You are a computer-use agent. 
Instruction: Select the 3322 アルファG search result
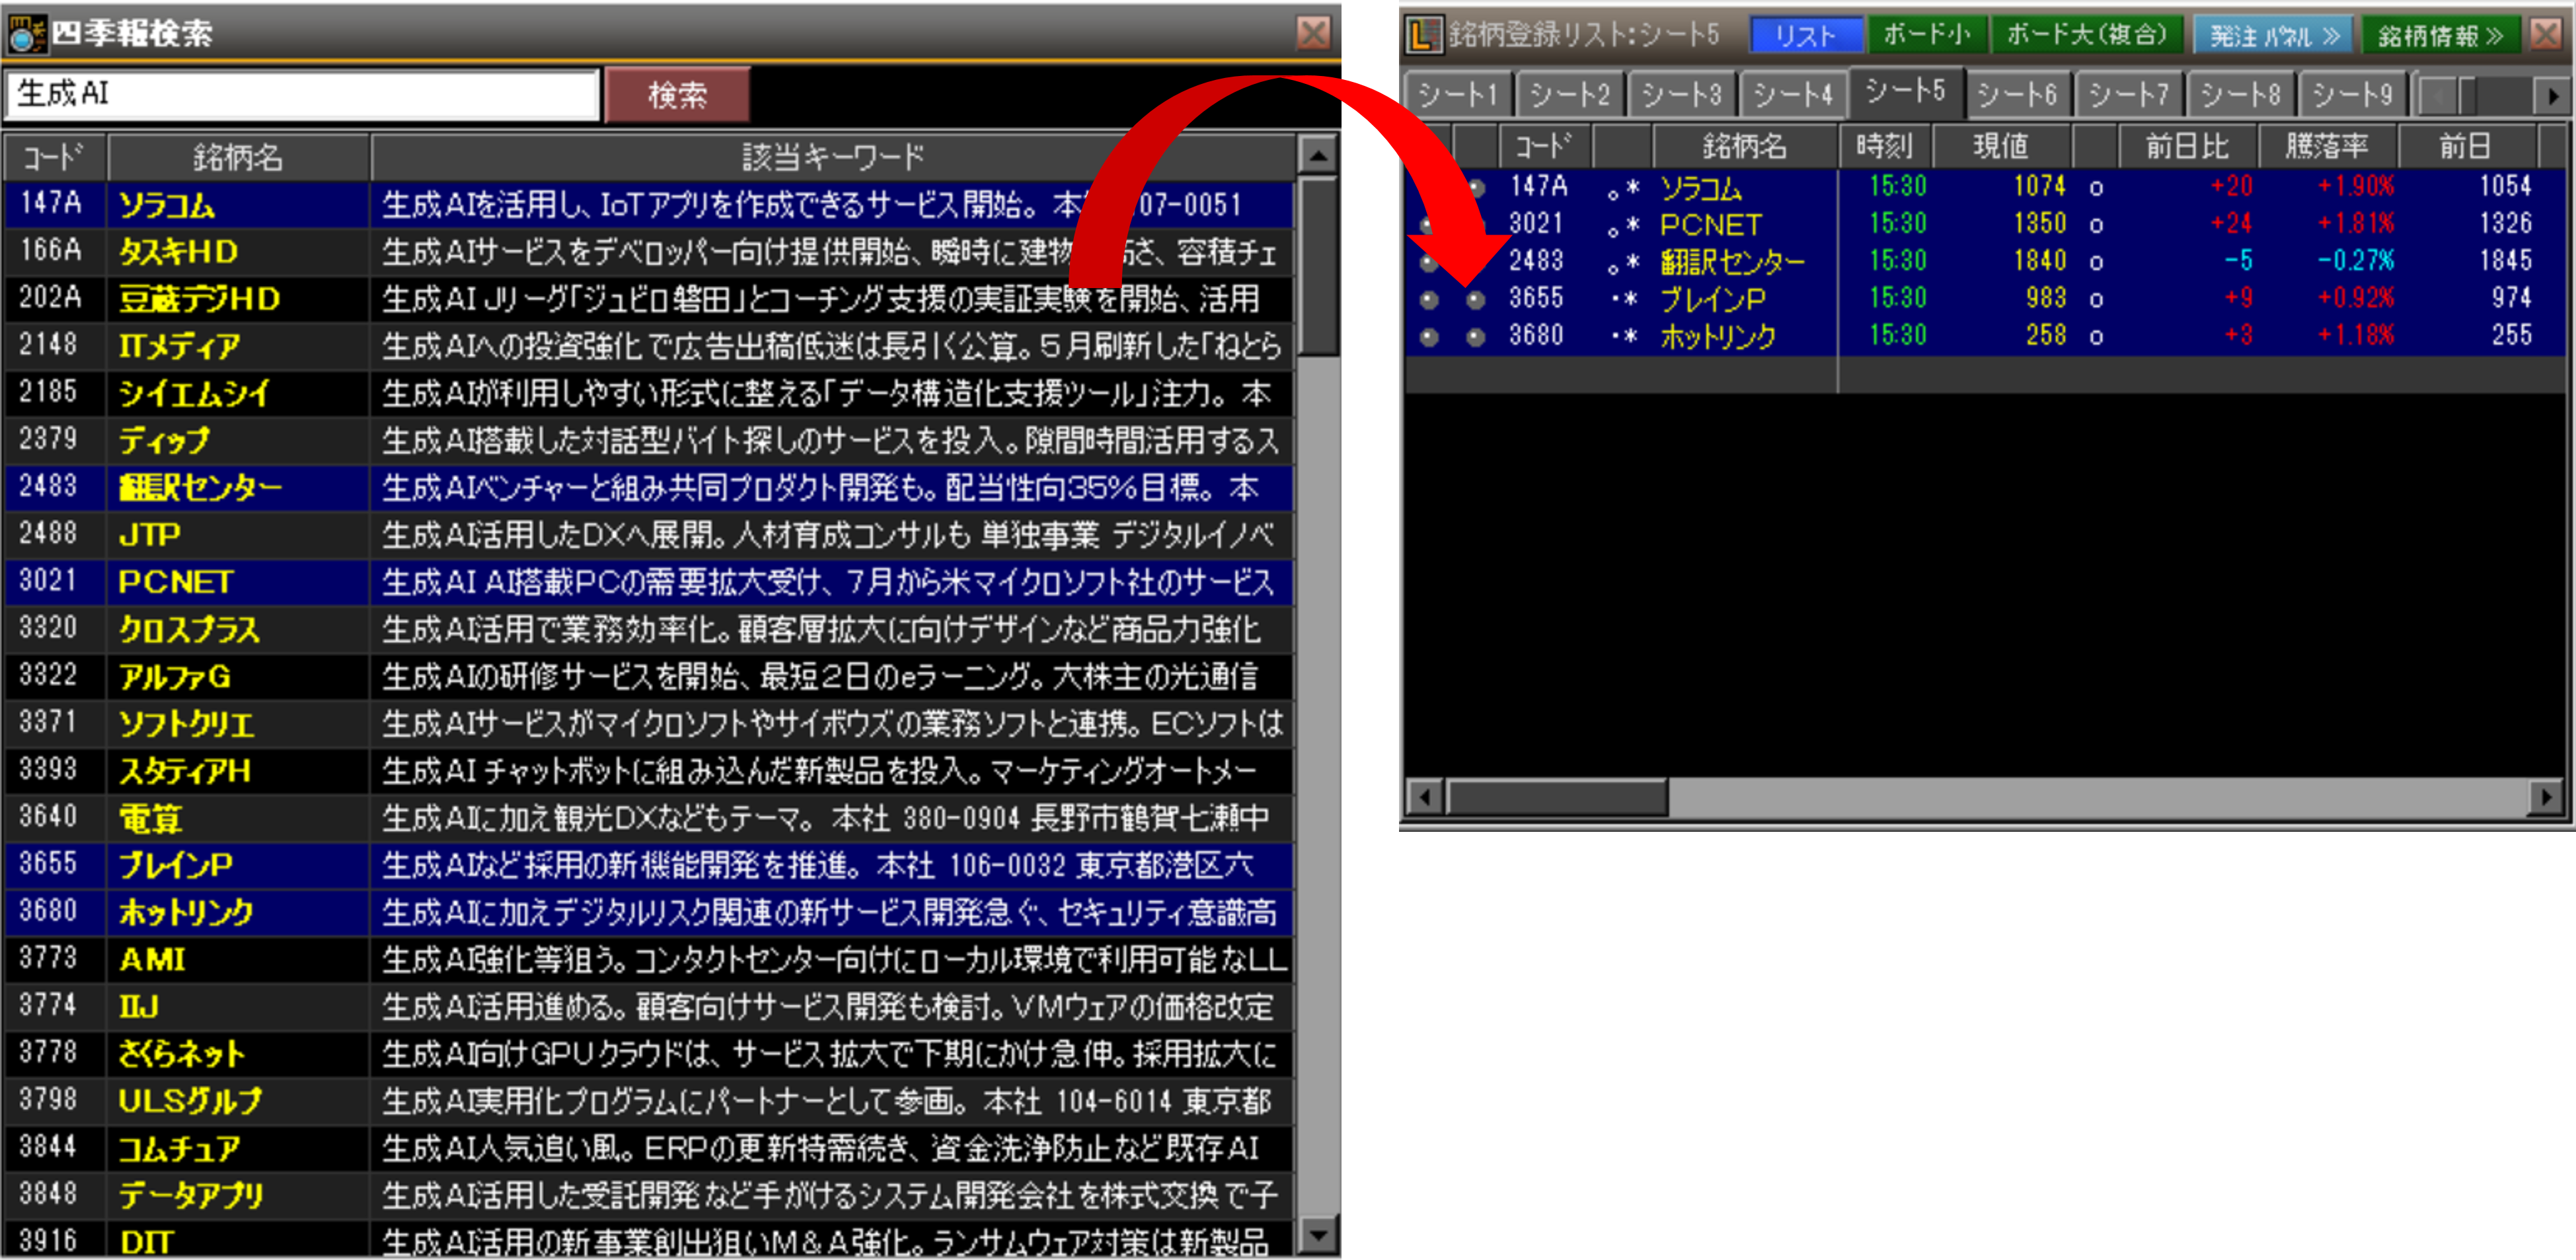(x=648, y=677)
